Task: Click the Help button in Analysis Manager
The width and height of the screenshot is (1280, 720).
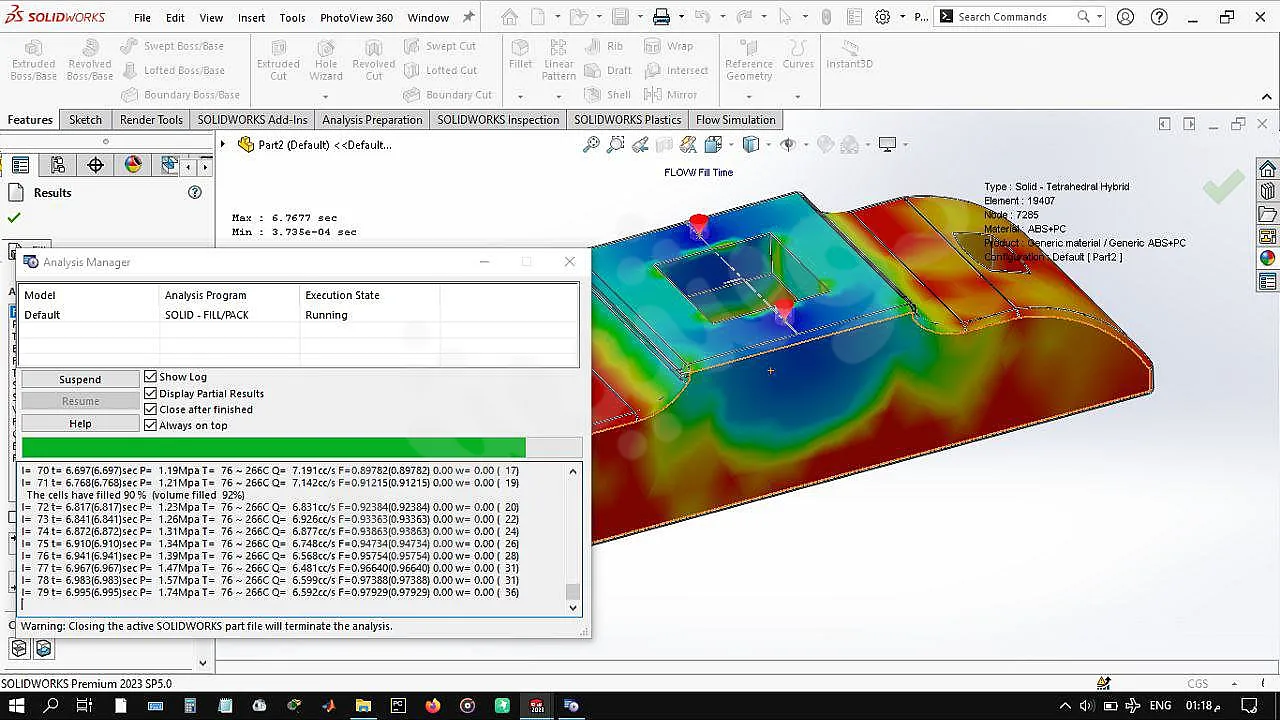Action: tap(80, 424)
